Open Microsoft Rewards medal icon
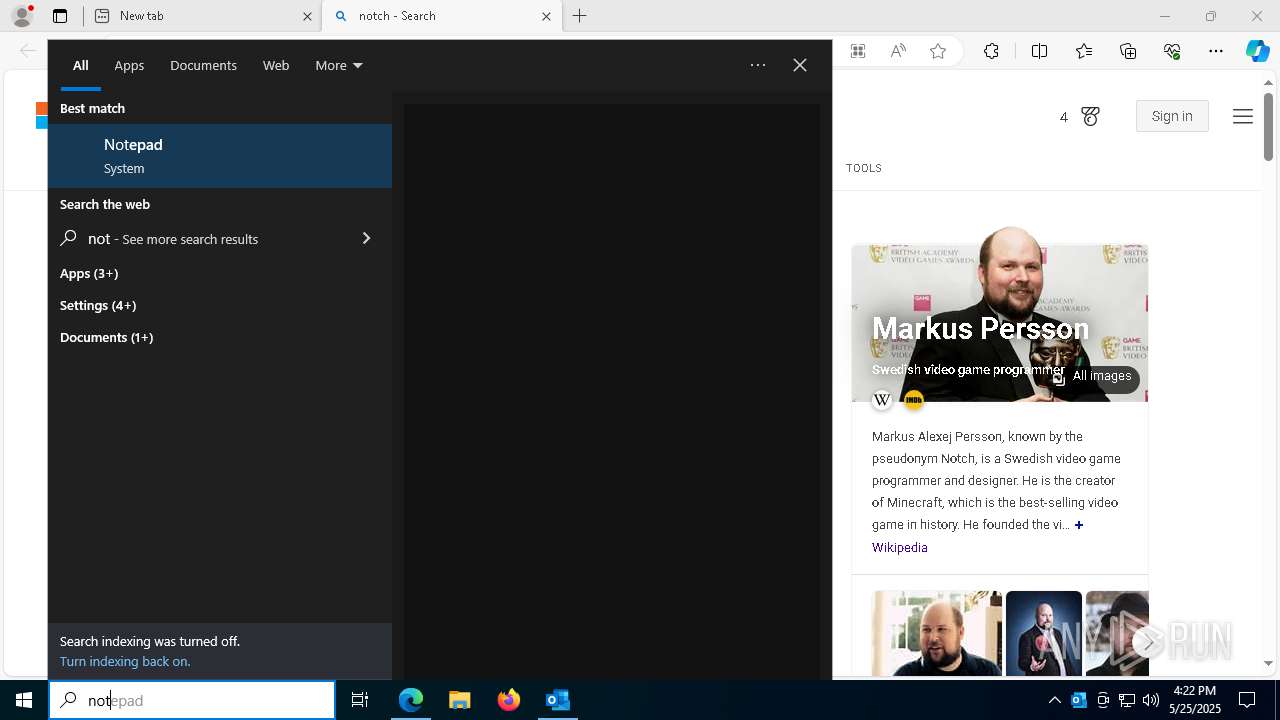1280x720 pixels. (x=1090, y=117)
